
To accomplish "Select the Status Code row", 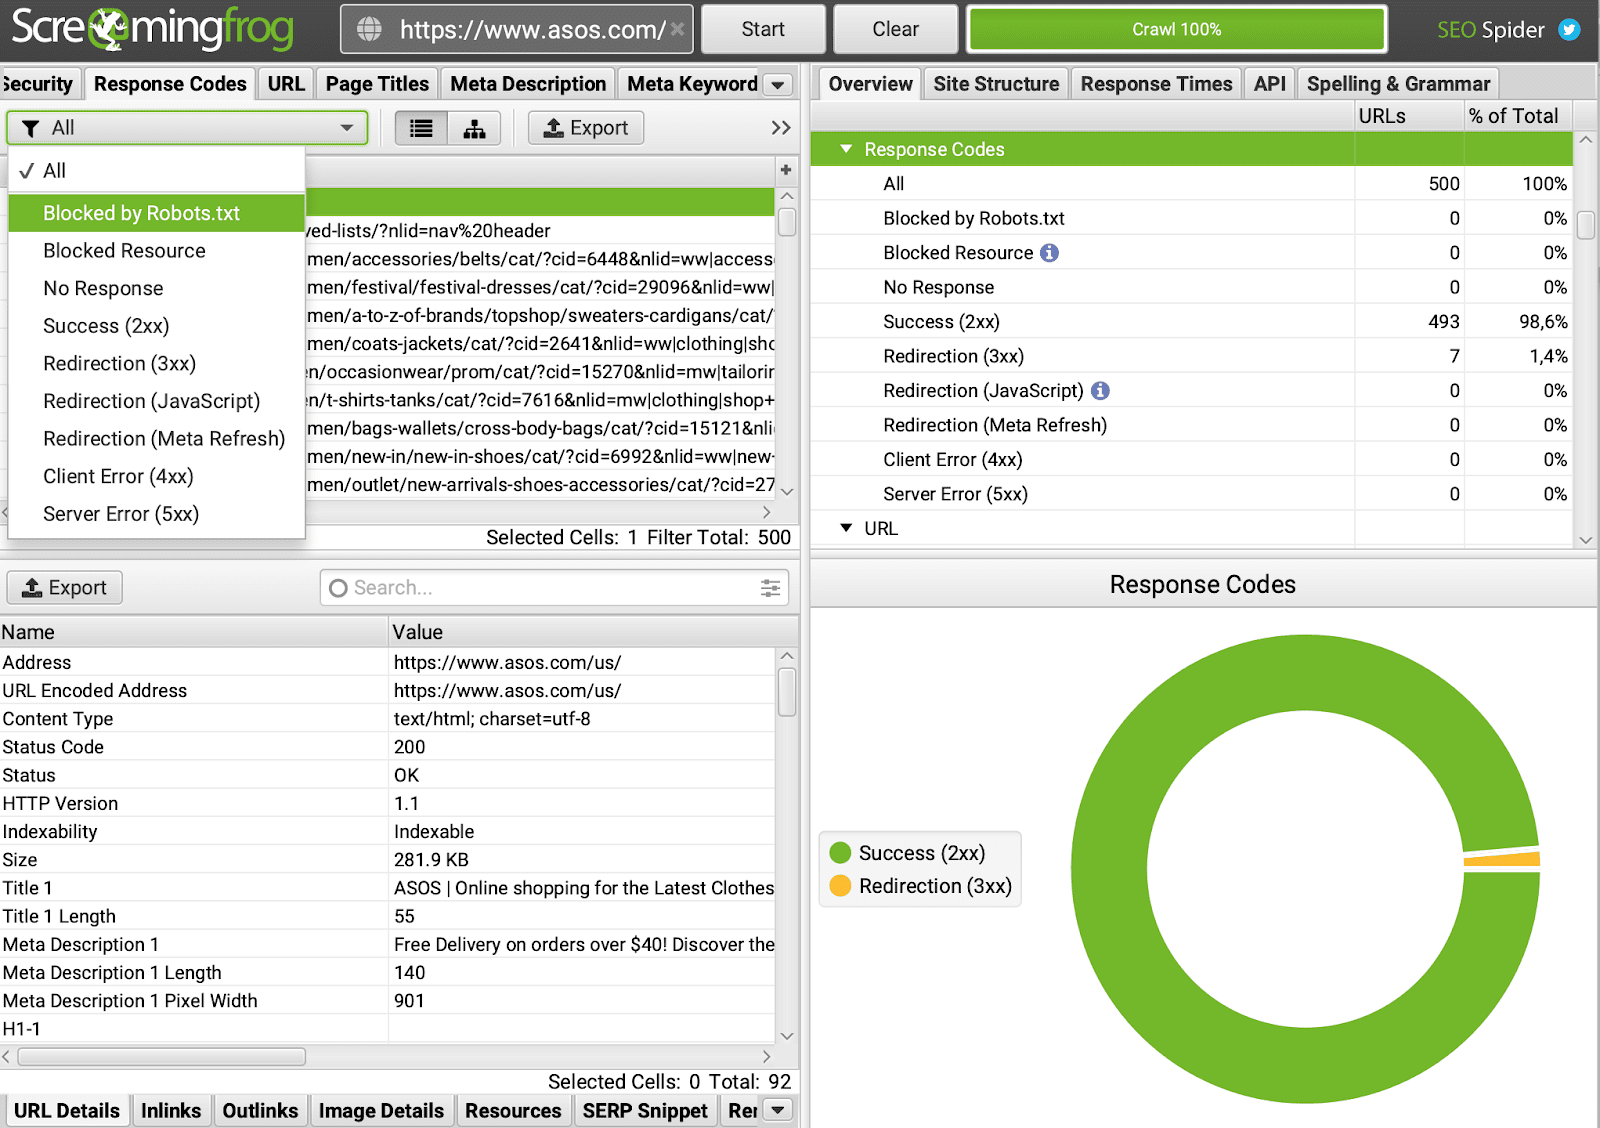I will 388,747.
